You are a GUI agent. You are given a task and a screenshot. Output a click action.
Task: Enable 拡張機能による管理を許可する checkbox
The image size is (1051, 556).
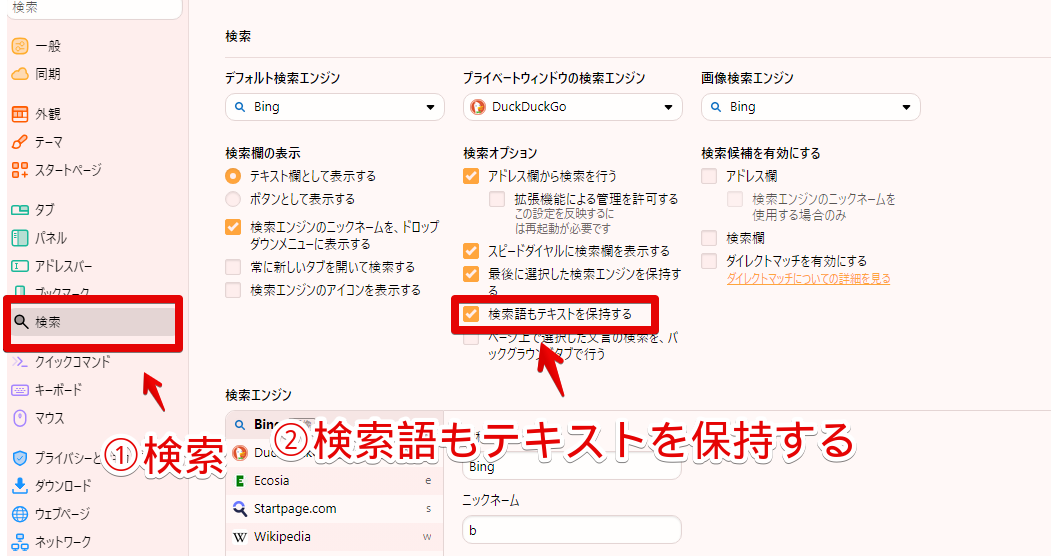click(x=497, y=199)
